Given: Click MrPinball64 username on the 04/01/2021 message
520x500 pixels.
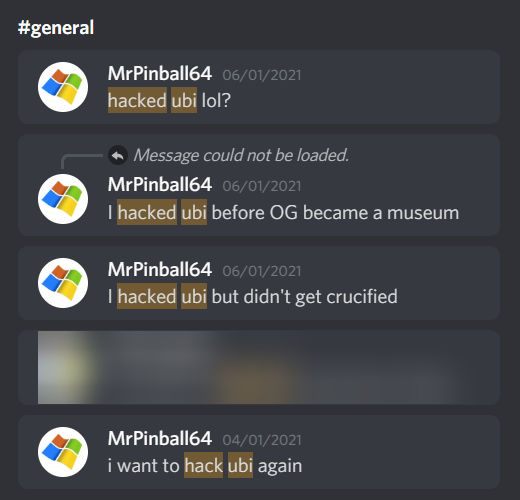Looking at the screenshot, I should 160,438.
